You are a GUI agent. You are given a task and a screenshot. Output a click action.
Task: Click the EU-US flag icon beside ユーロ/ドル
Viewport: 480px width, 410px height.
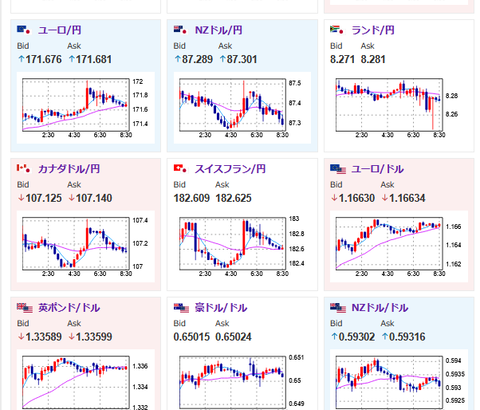(338, 169)
